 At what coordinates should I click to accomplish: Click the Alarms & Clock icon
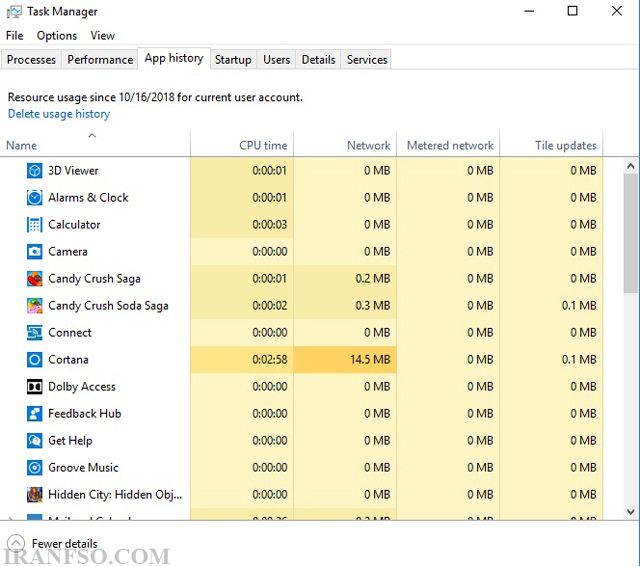(x=34, y=198)
